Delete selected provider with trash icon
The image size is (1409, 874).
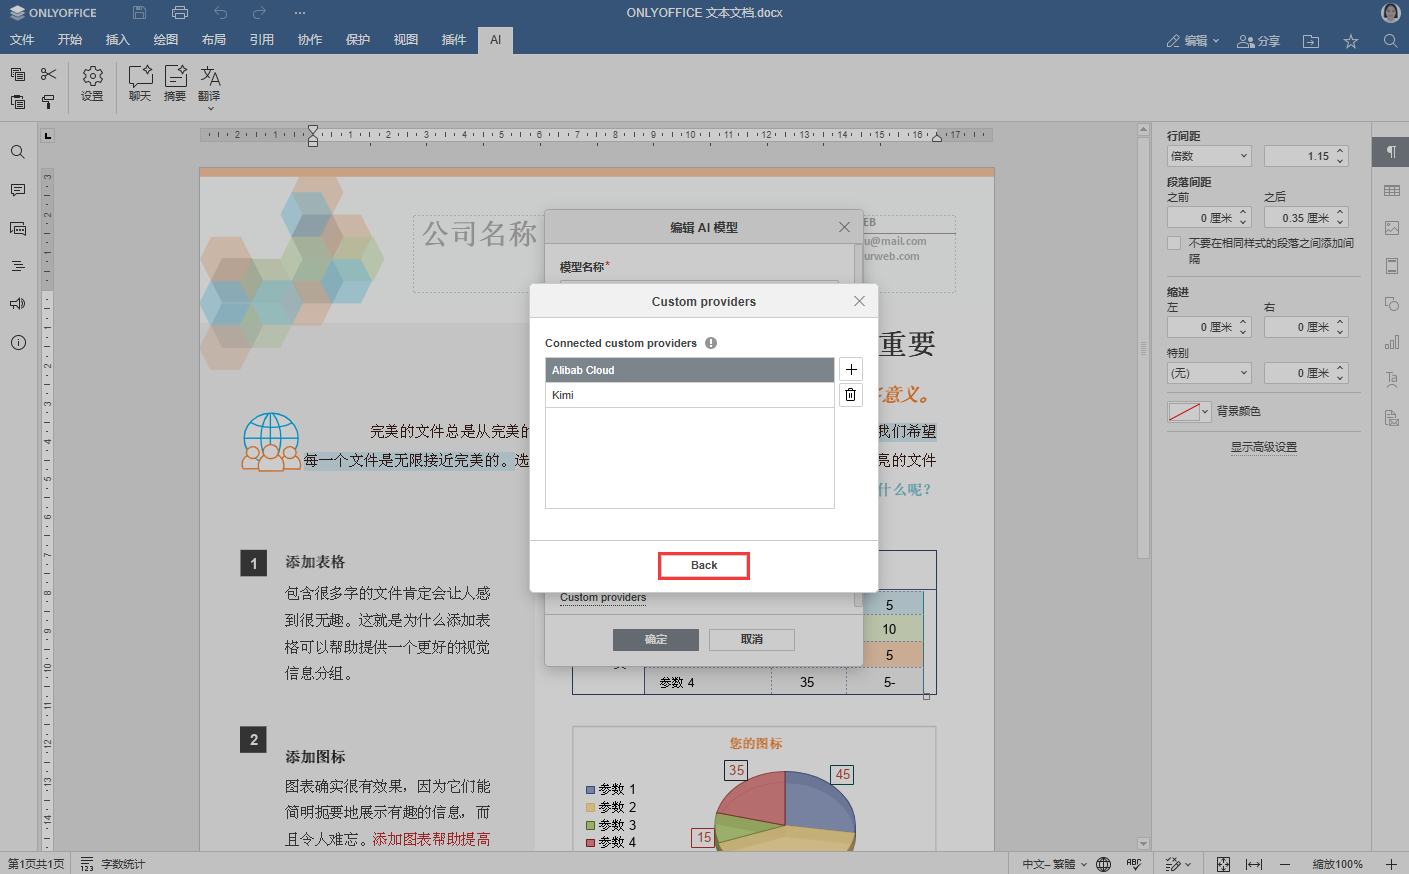[851, 395]
